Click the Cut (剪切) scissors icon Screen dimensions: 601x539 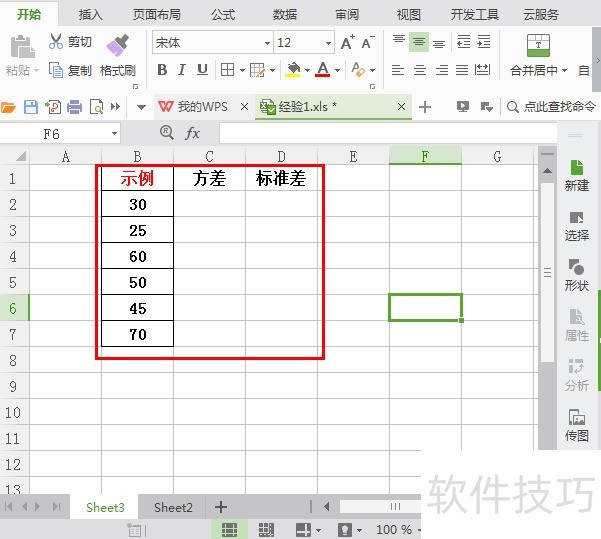click(56, 41)
